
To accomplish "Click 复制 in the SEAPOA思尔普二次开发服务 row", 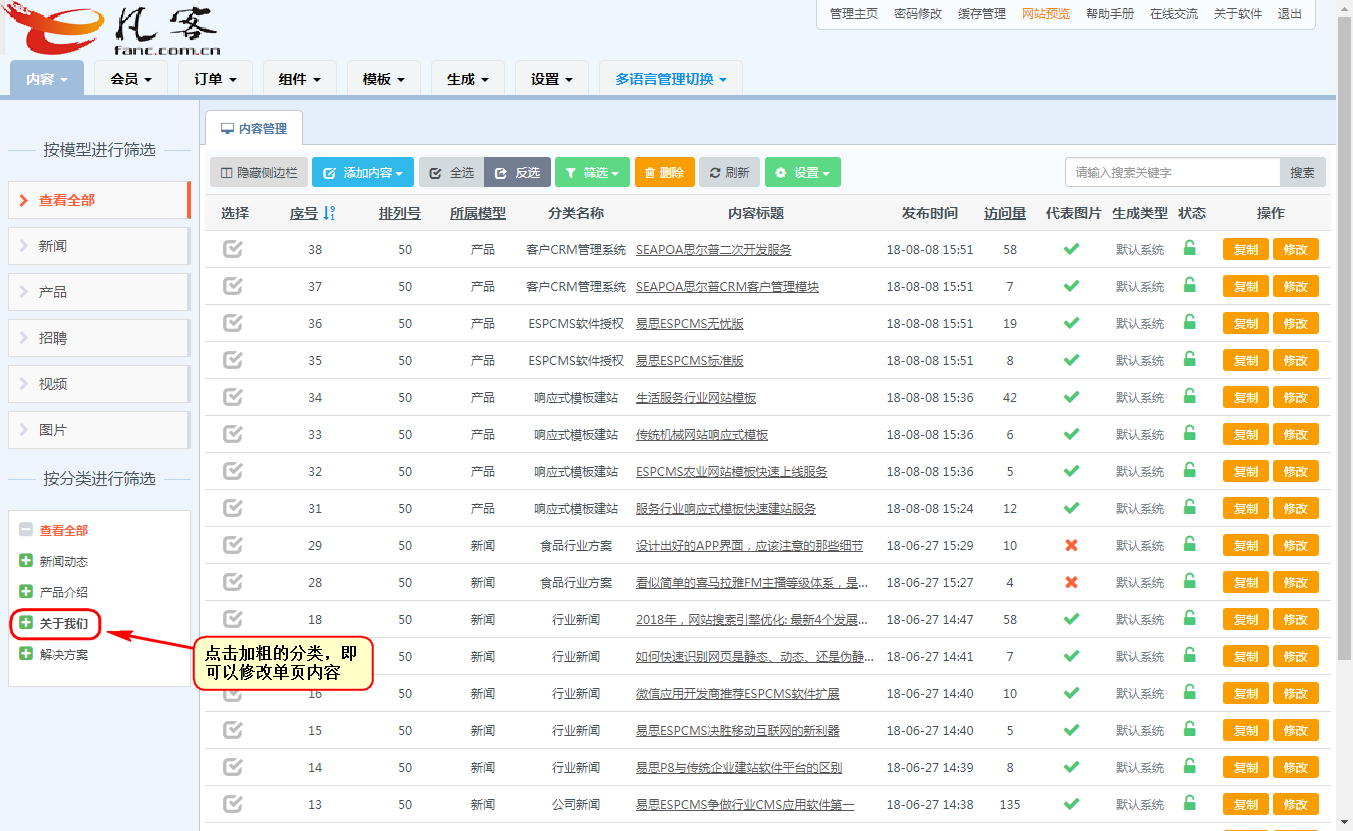I will pyautogui.click(x=1246, y=249).
